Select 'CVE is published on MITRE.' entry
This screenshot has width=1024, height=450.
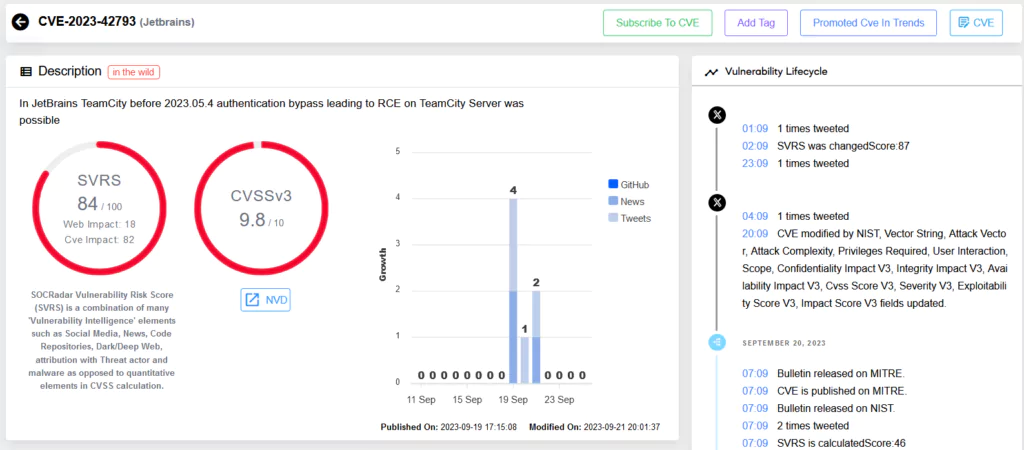[842, 391]
